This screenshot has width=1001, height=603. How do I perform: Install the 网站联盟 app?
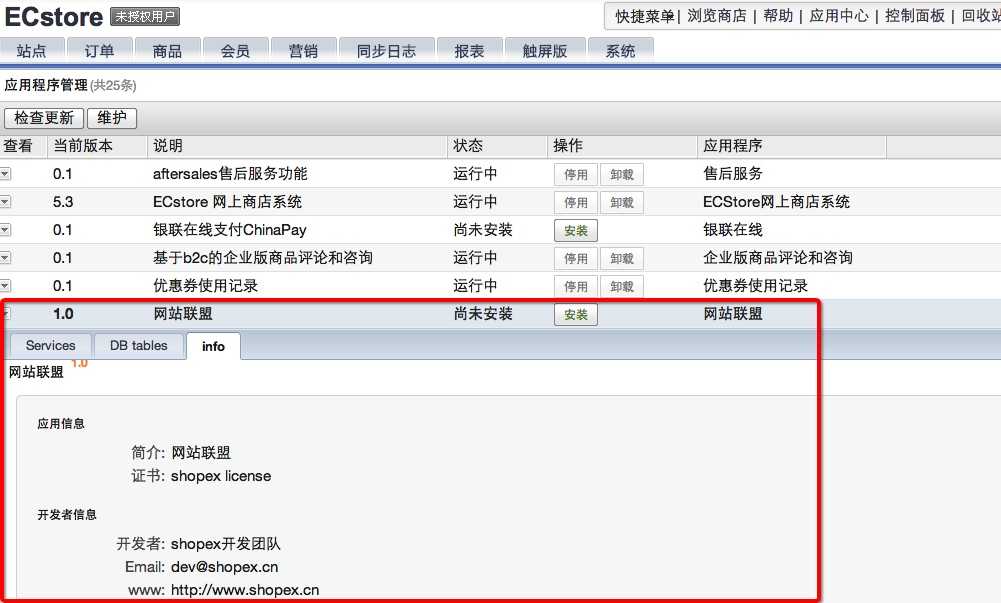[576, 315]
